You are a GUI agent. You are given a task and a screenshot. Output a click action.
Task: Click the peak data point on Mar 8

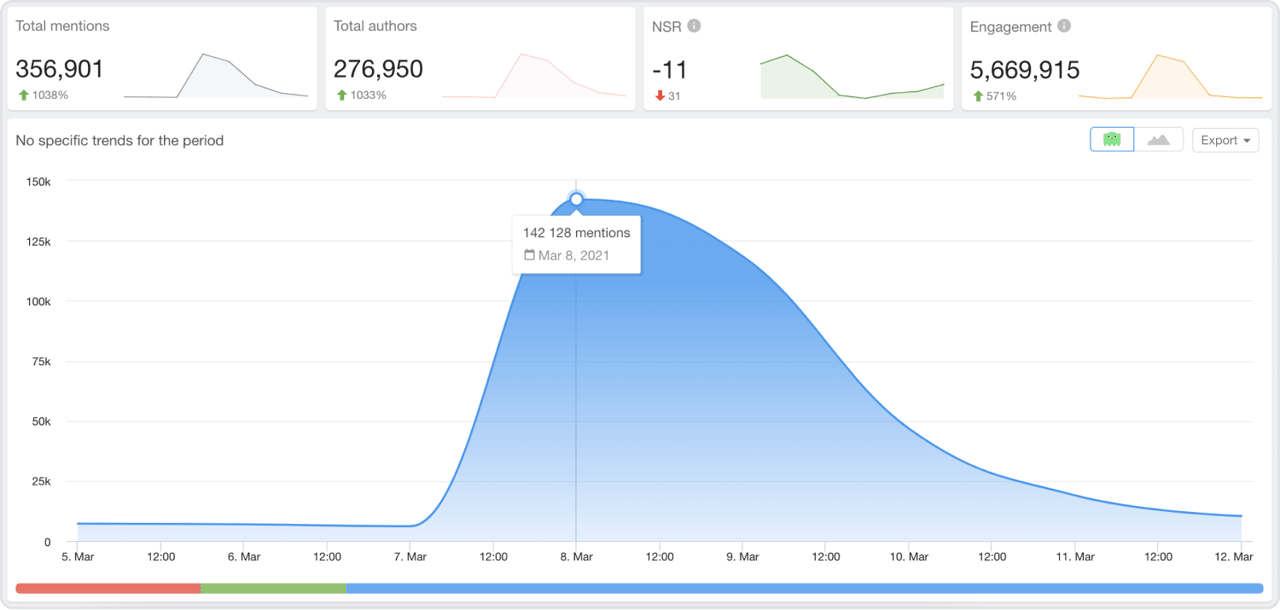(576, 199)
